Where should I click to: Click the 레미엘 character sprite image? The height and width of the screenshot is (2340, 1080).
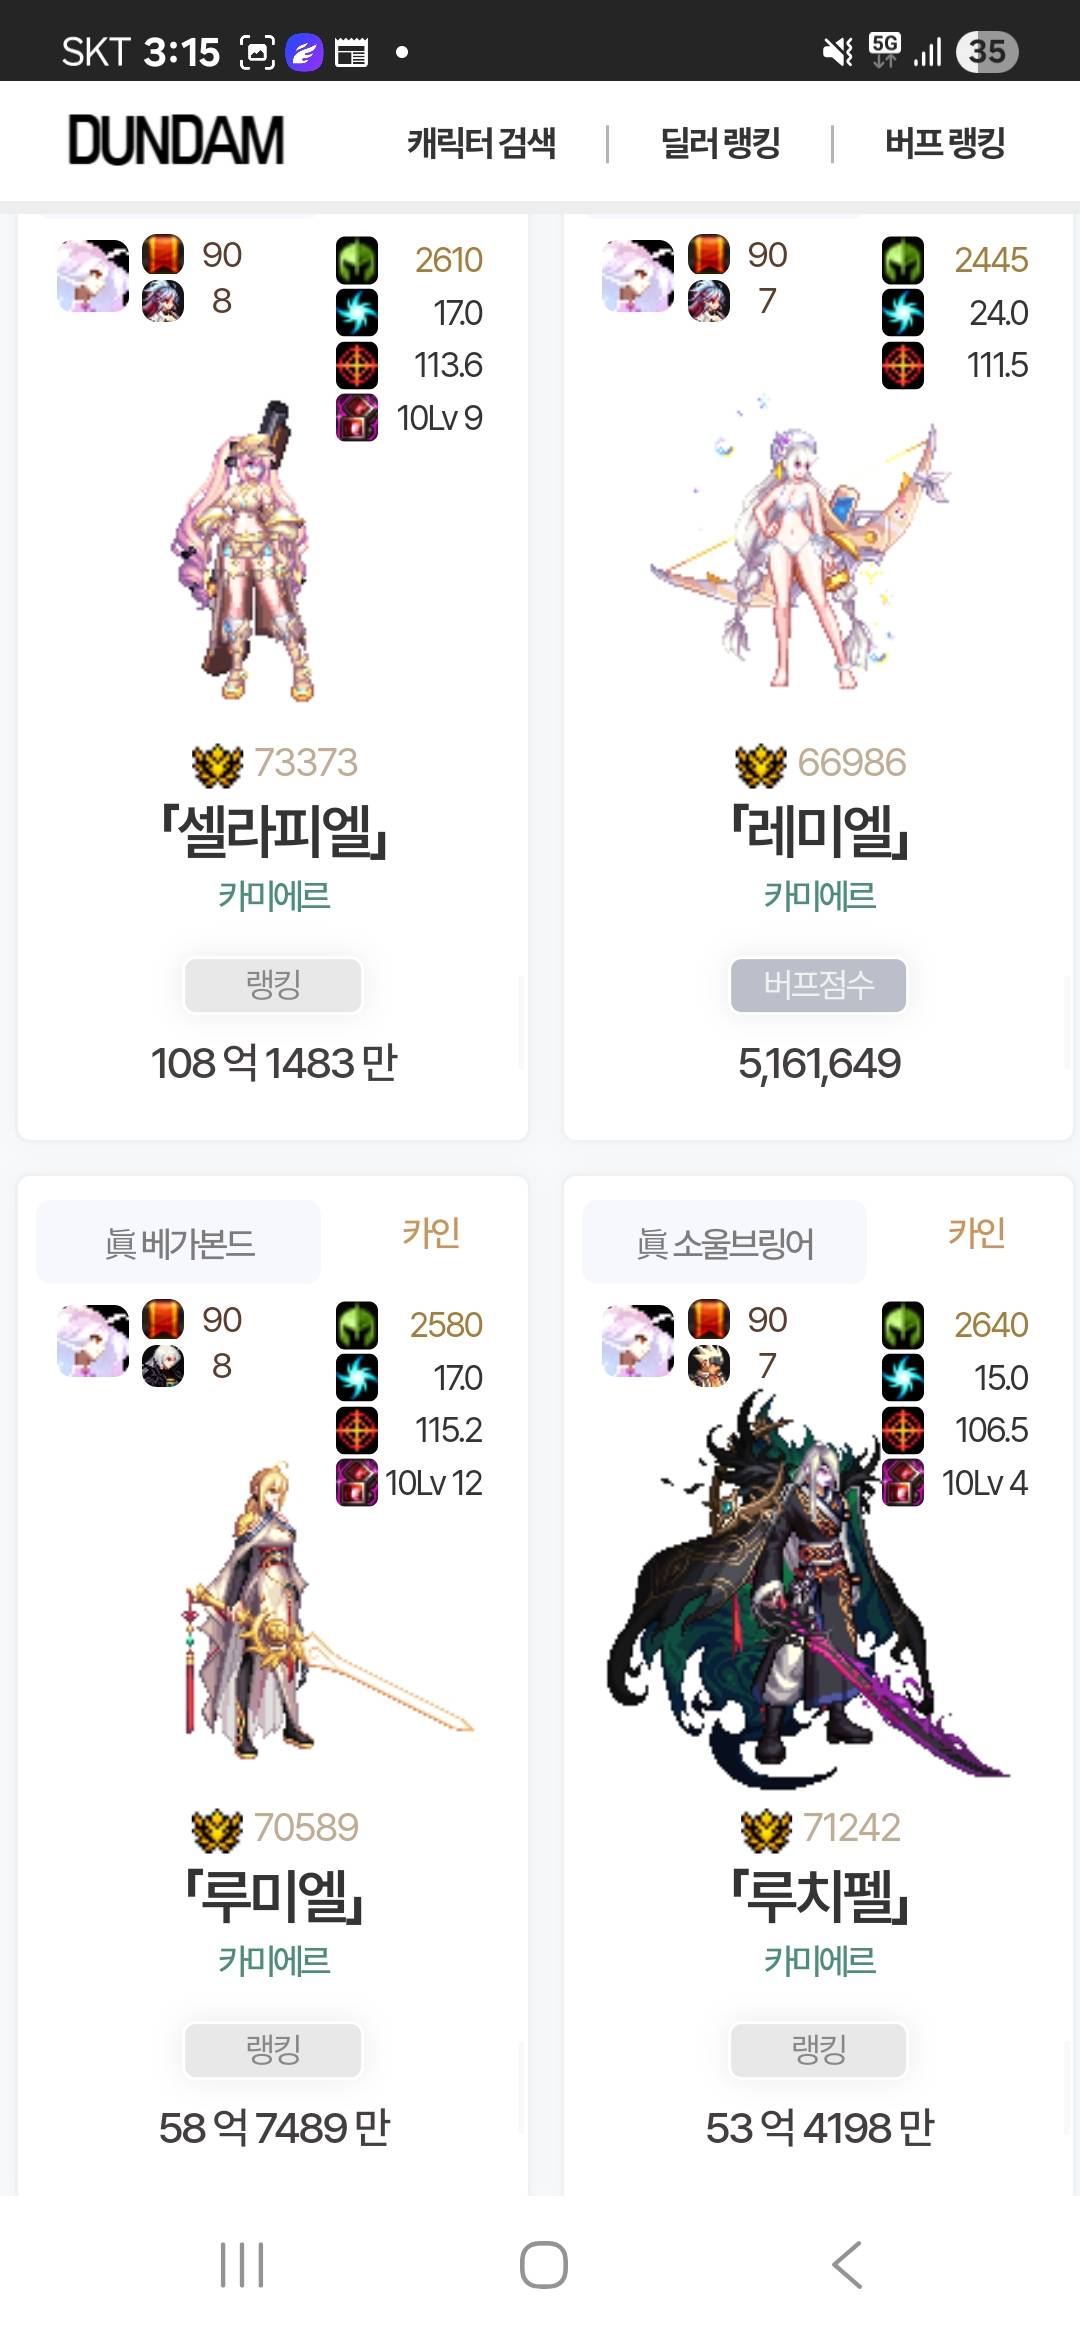(x=800, y=545)
